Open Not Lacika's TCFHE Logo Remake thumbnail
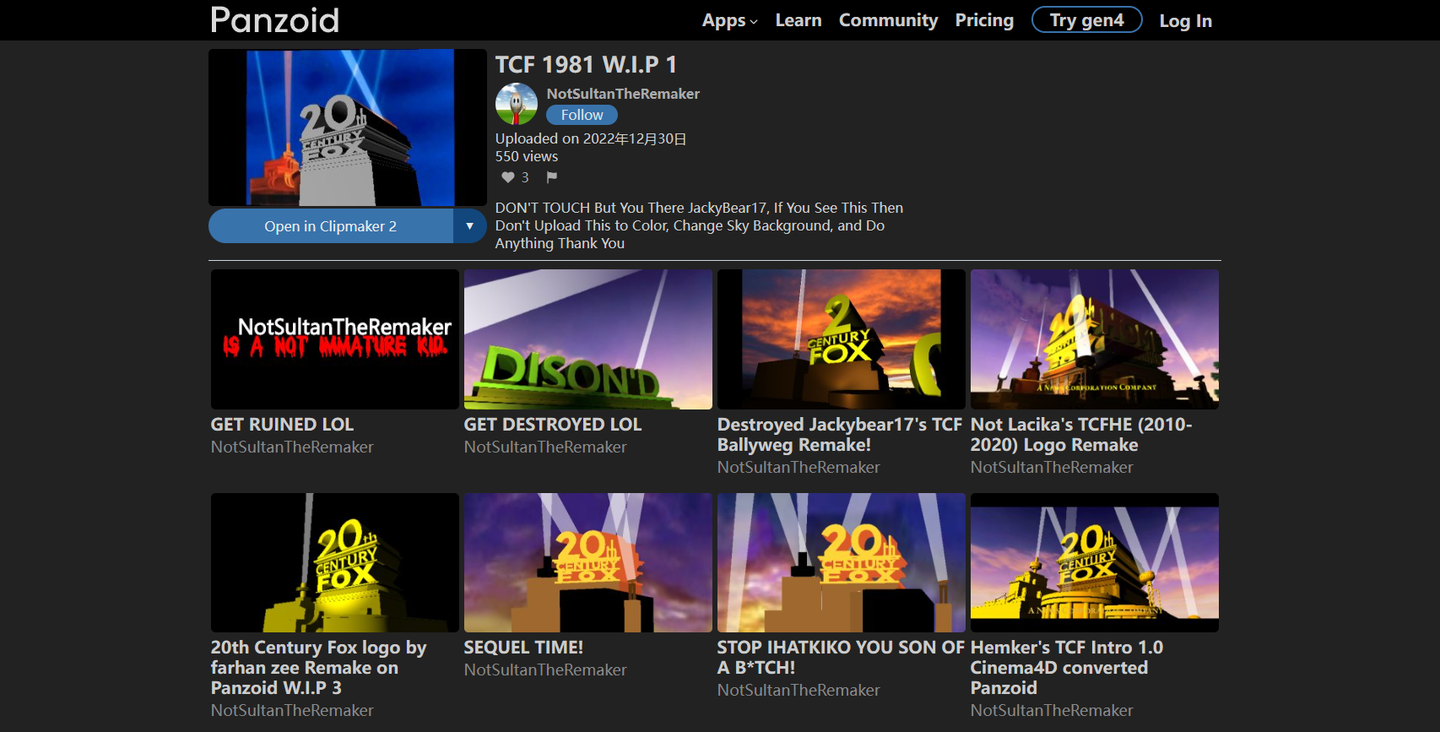 pos(1094,339)
